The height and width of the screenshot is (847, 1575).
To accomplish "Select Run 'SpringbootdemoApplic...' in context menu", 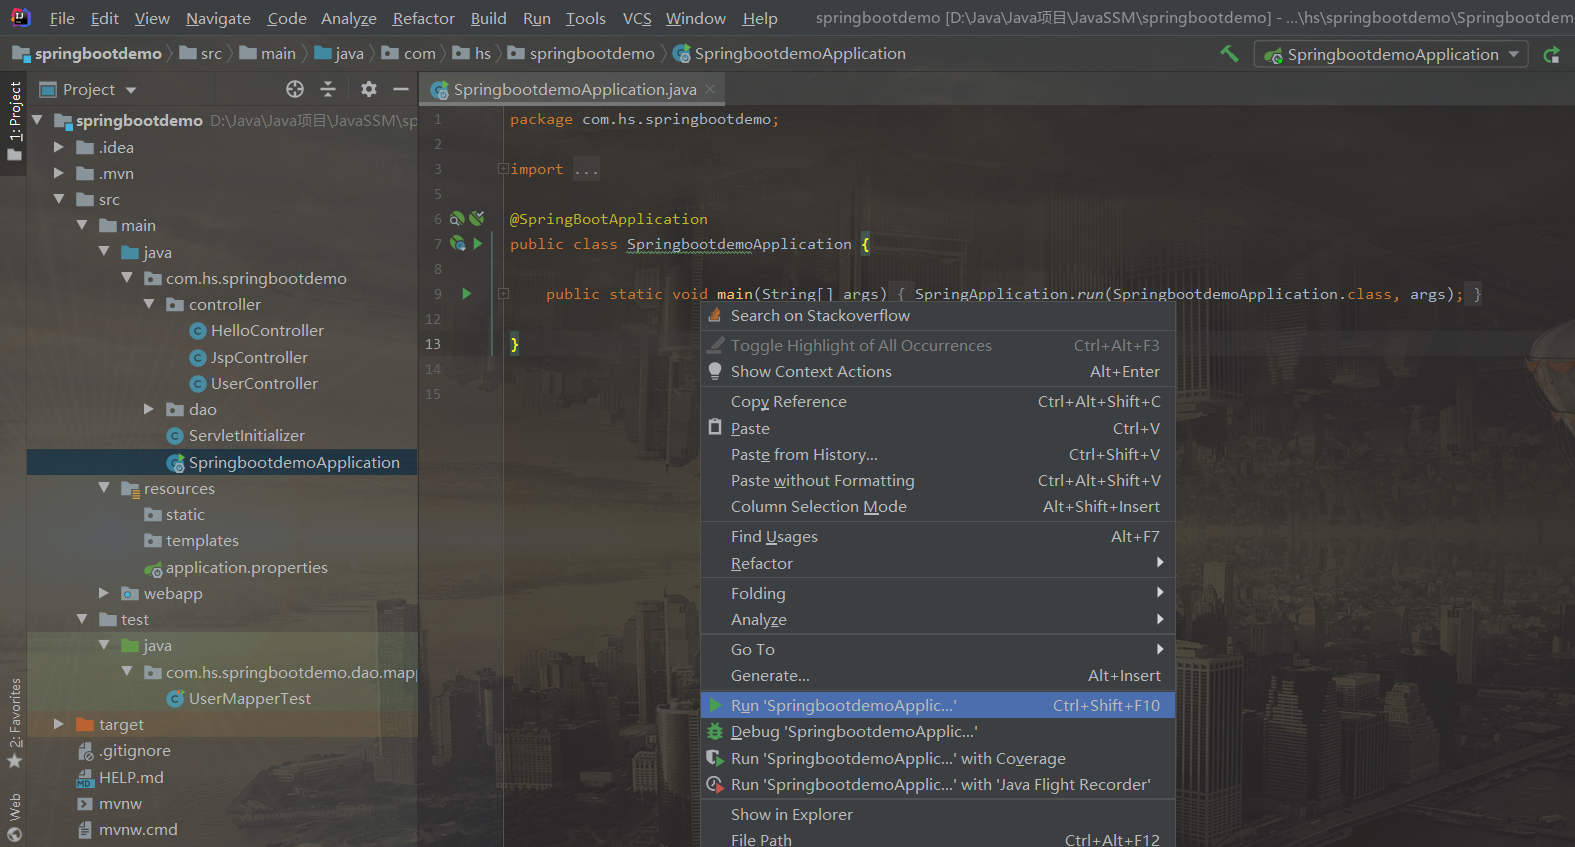I will [x=938, y=705].
